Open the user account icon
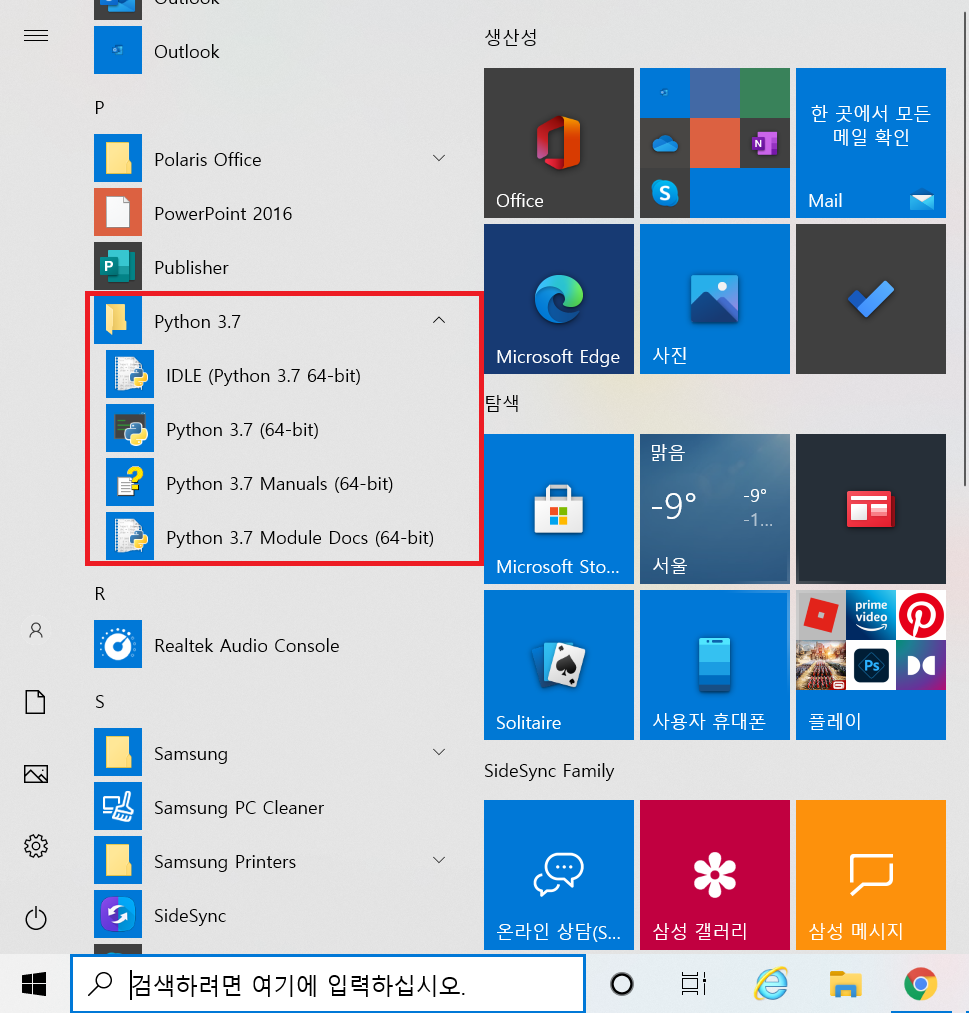The image size is (969, 1013). click(36, 630)
